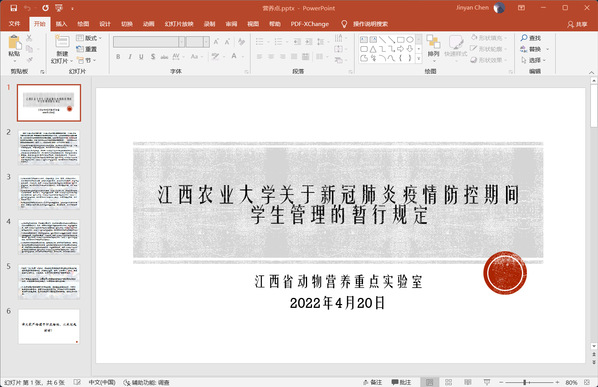The width and height of the screenshot is (598, 387).
Task: Click the New Slide icon
Action: [62, 42]
